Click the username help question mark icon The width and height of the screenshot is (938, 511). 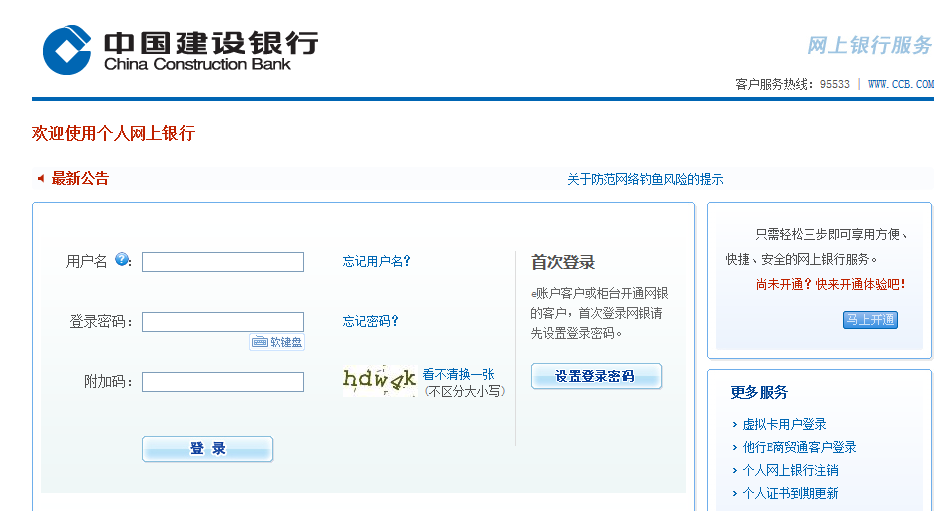point(122,260)
